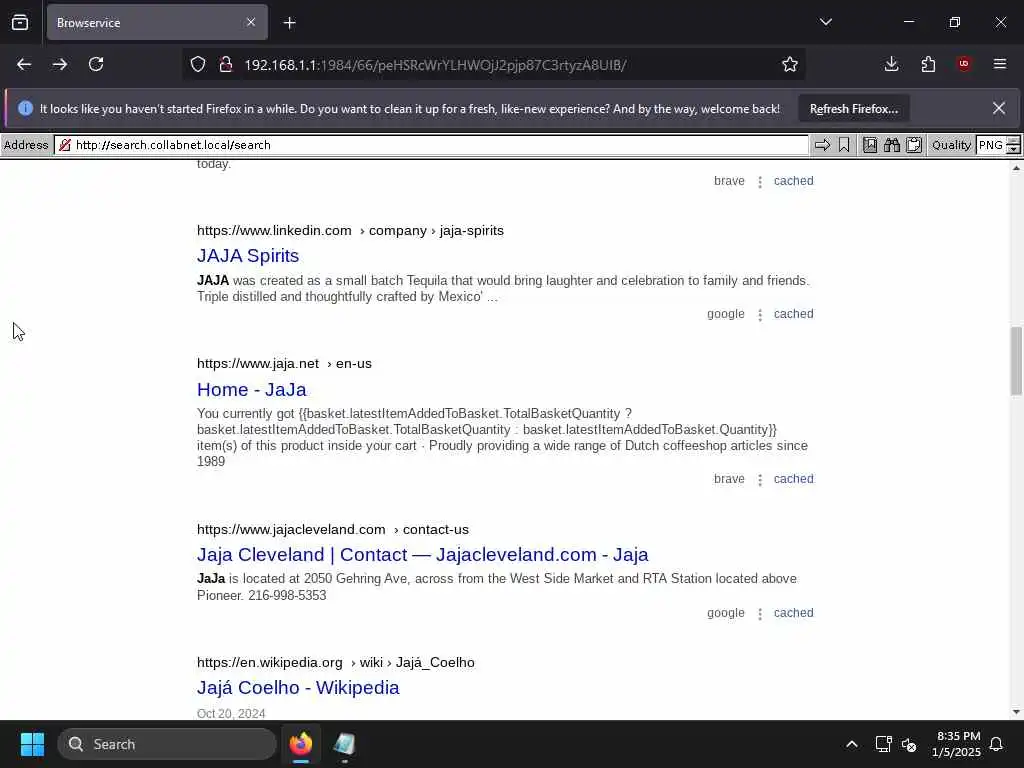Open the list all tabs chevron
Viewport: 1024px width, 768px height.
pyautogui.click(x=826, y=22)
